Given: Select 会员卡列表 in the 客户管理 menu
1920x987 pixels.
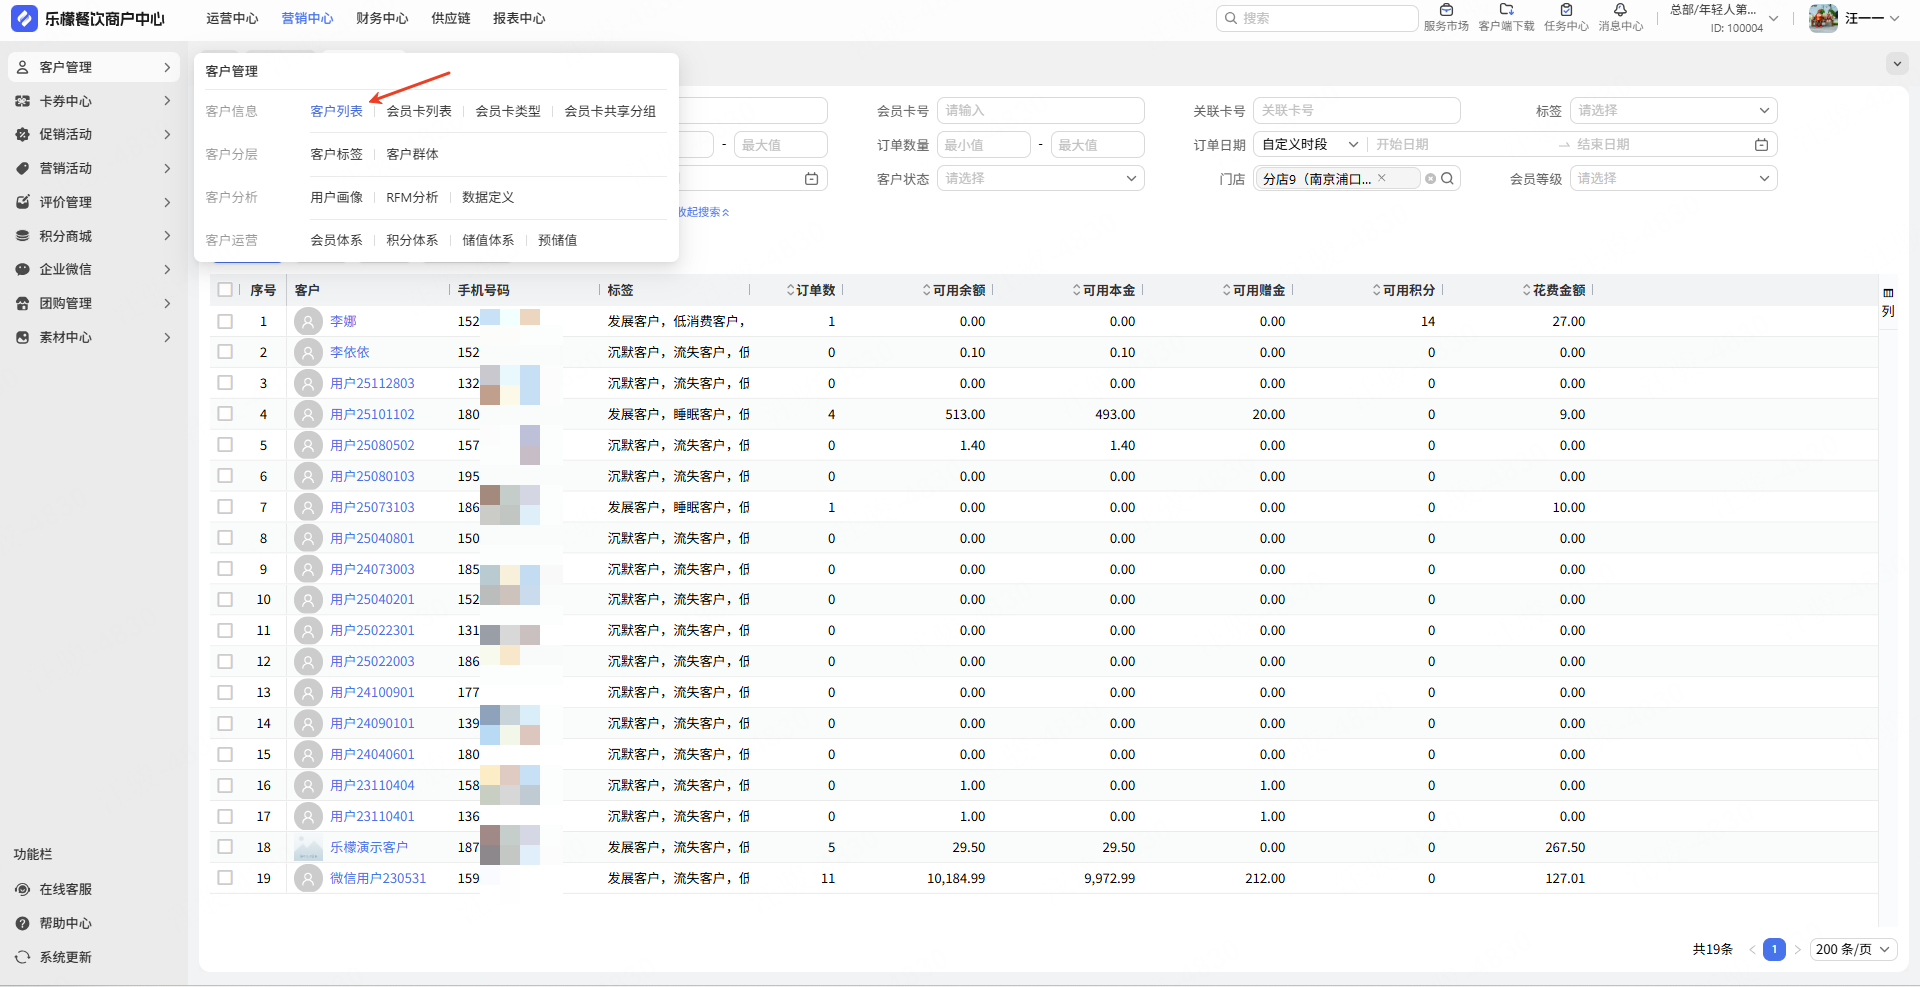Looking at the screenshot, I should [x=419, y=111].
